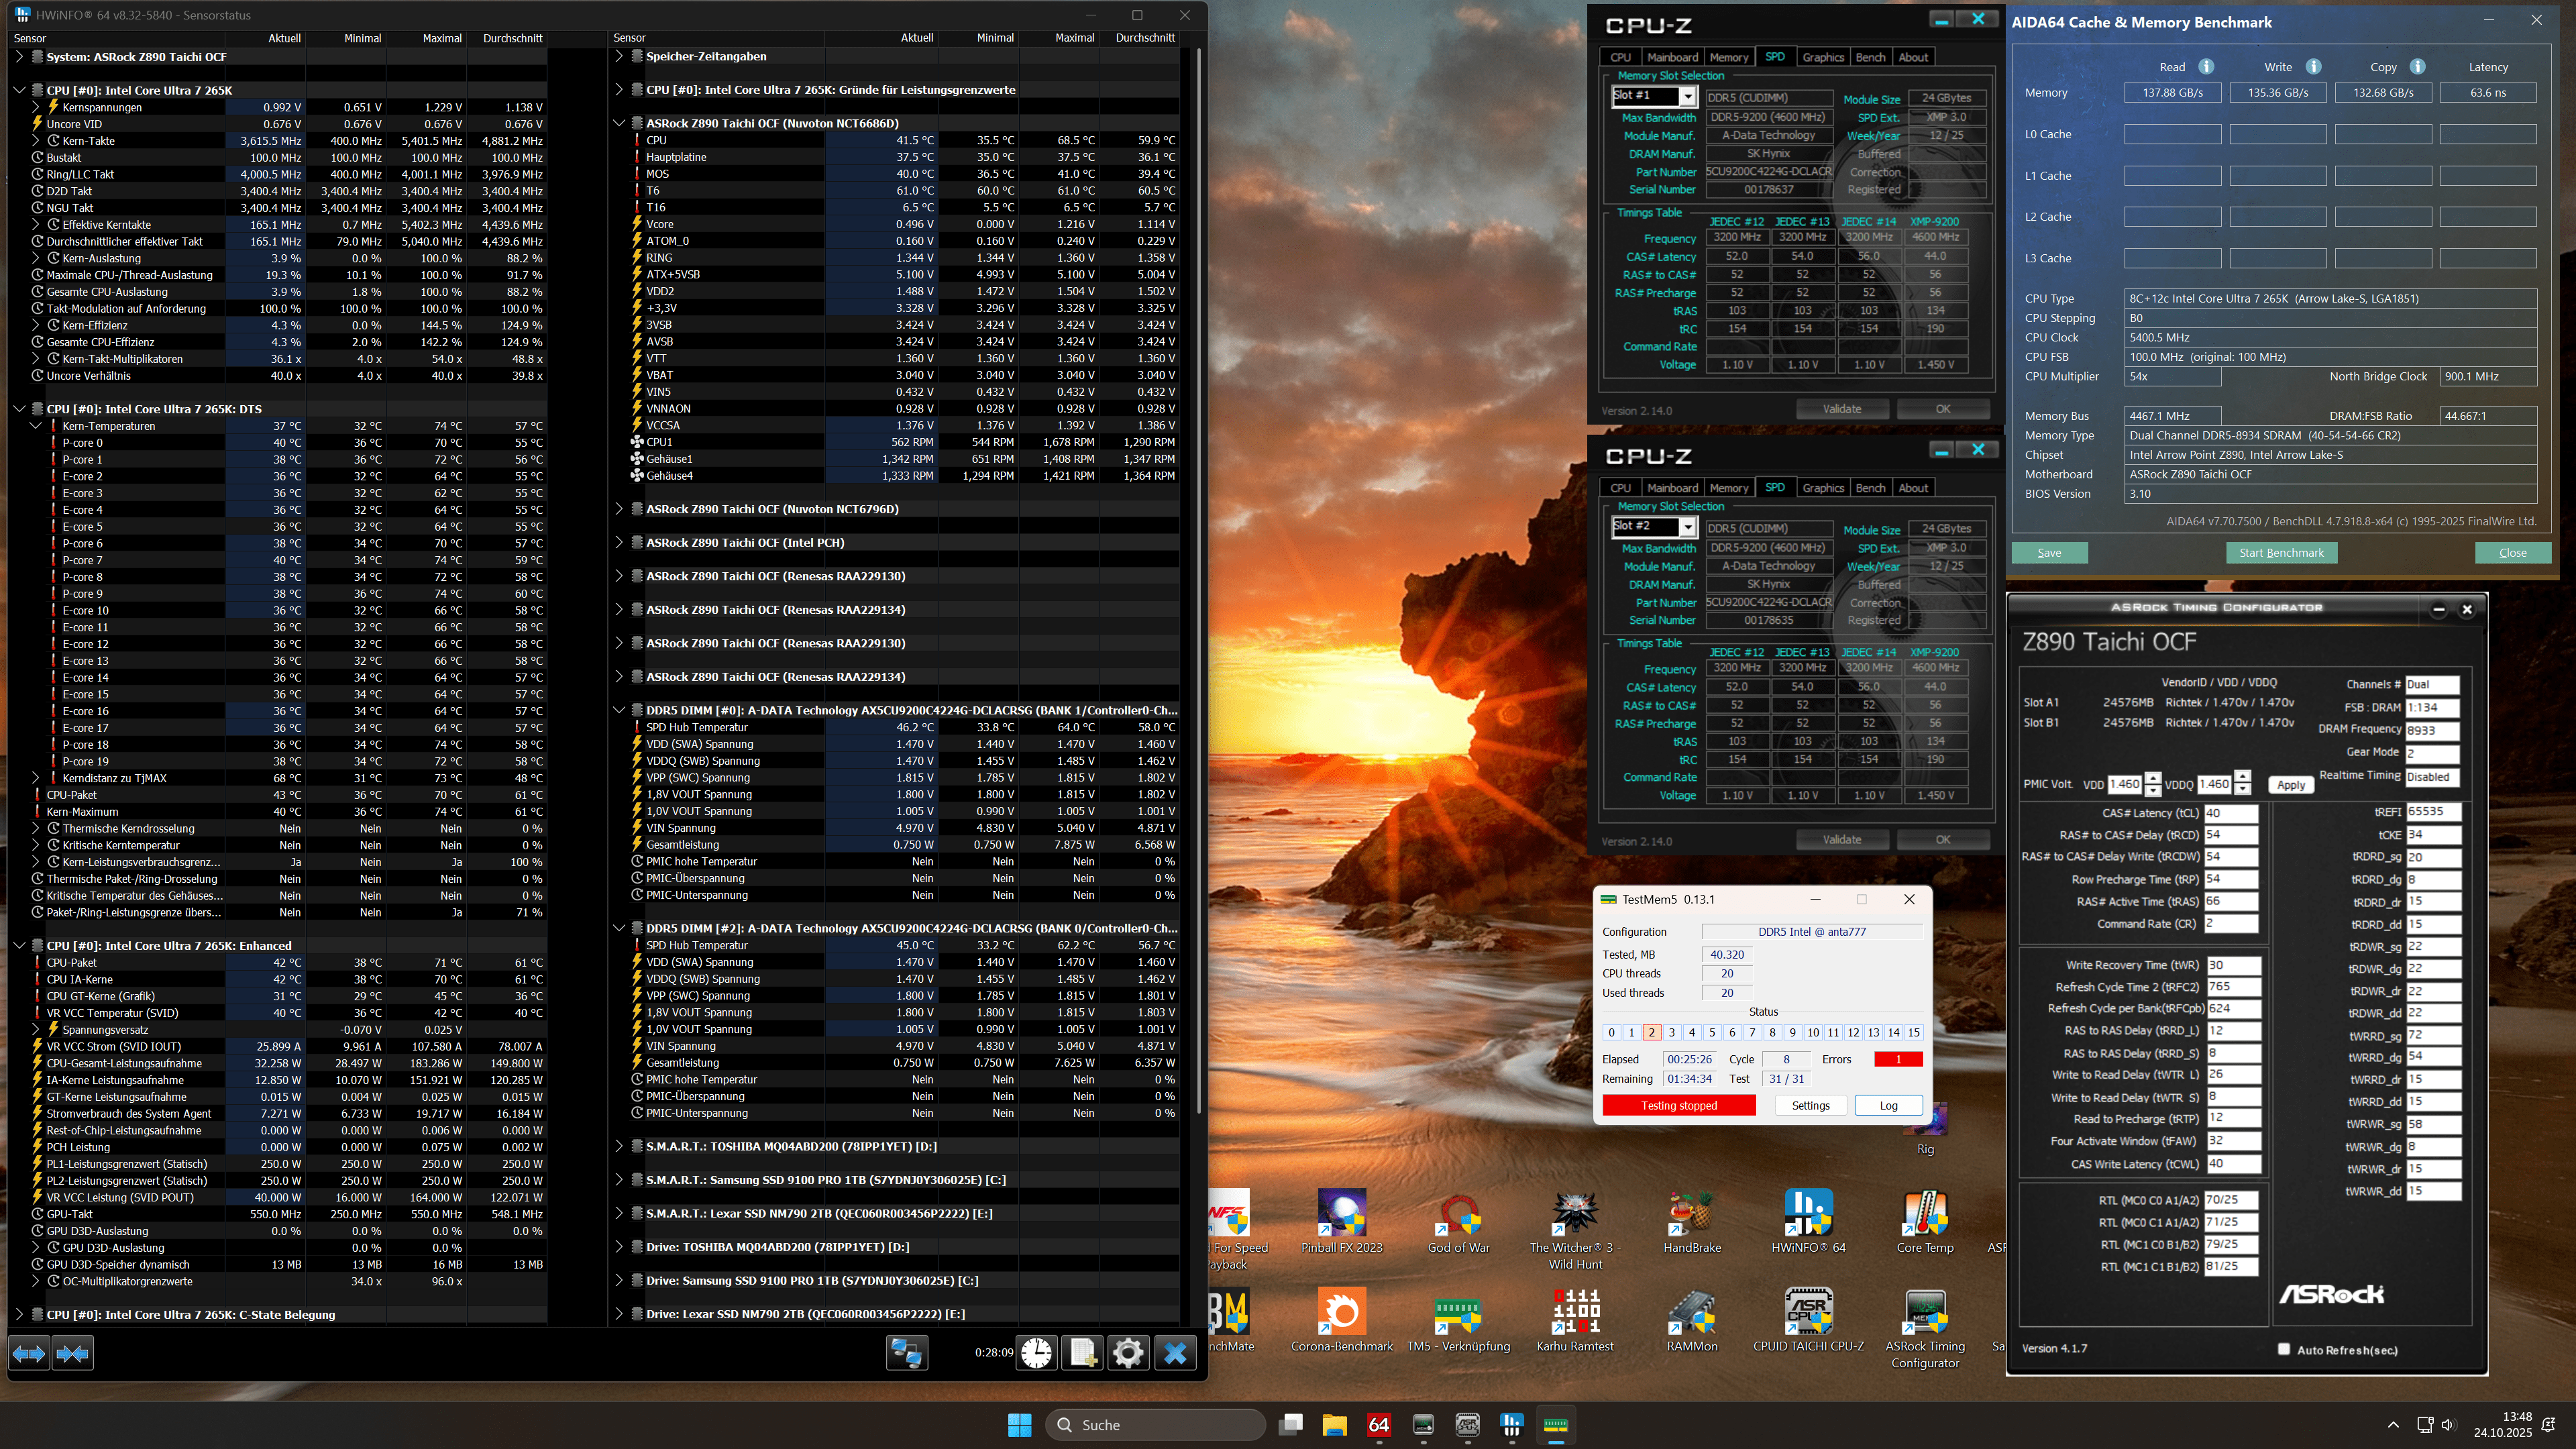Collapse CPU Intel Core Ultra 7 265K tree

(19, 90)
